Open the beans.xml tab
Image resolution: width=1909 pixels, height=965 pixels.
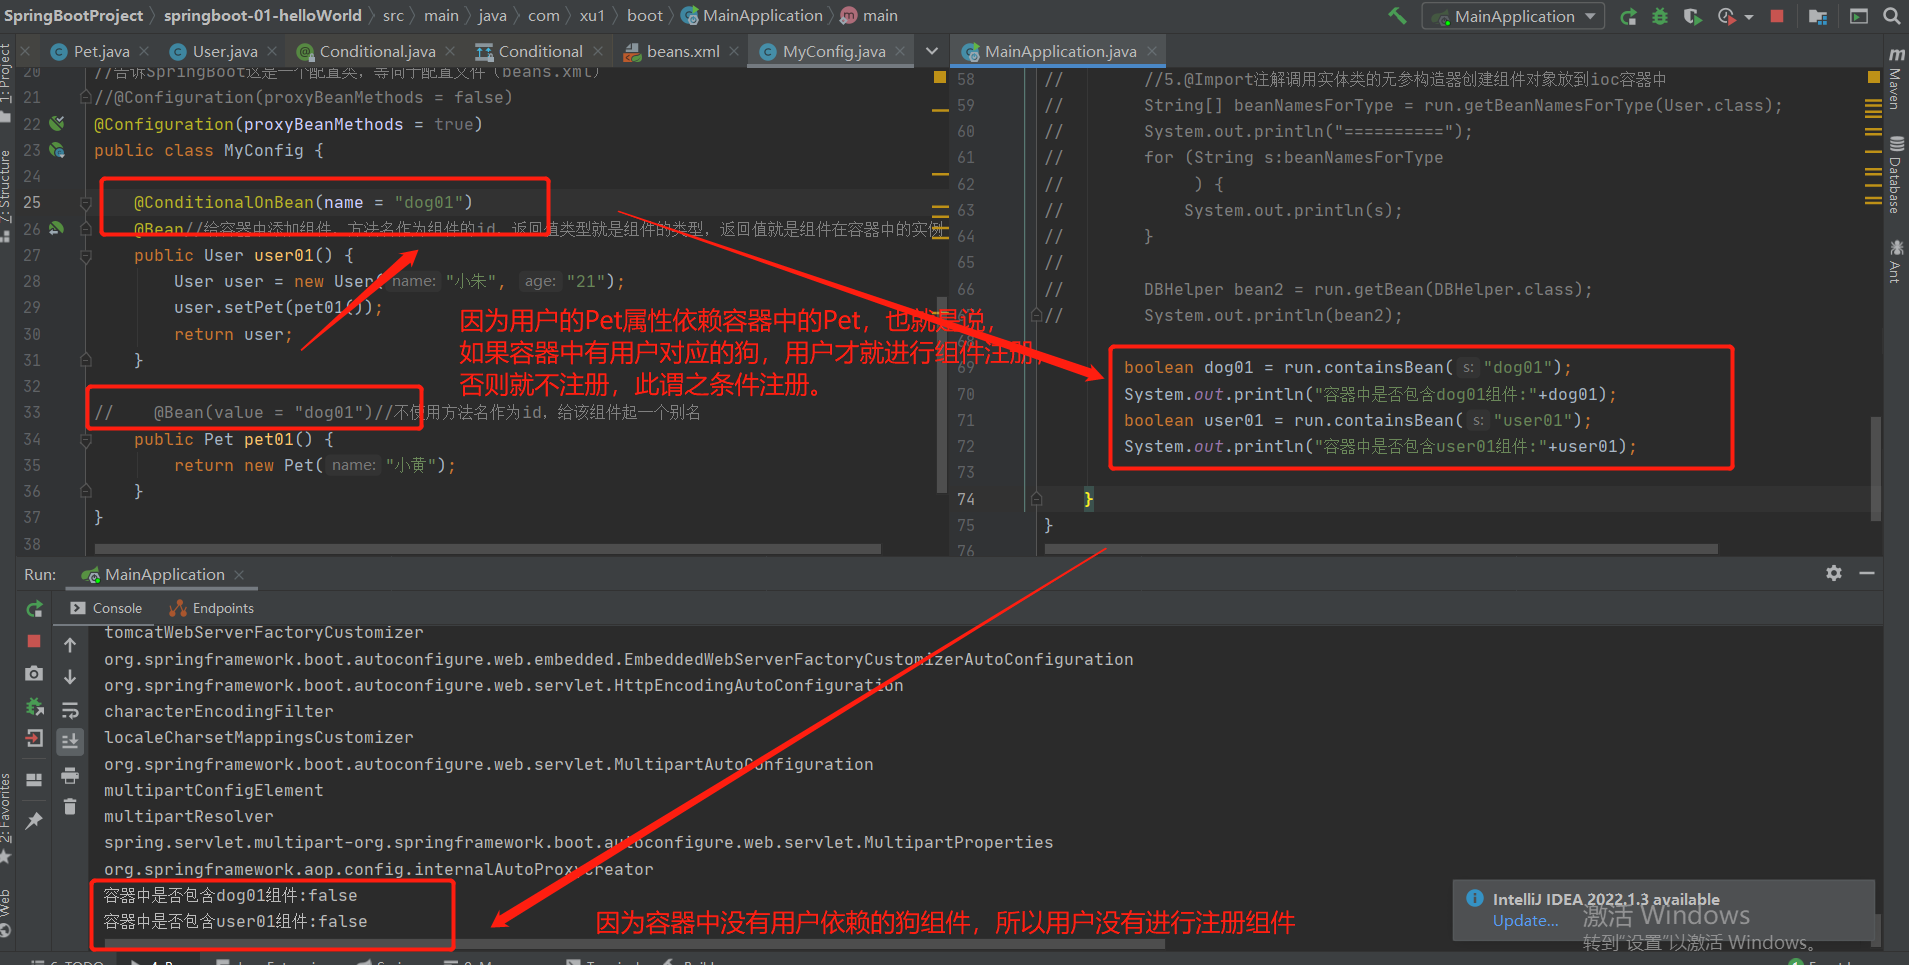[x=682, y=51]
